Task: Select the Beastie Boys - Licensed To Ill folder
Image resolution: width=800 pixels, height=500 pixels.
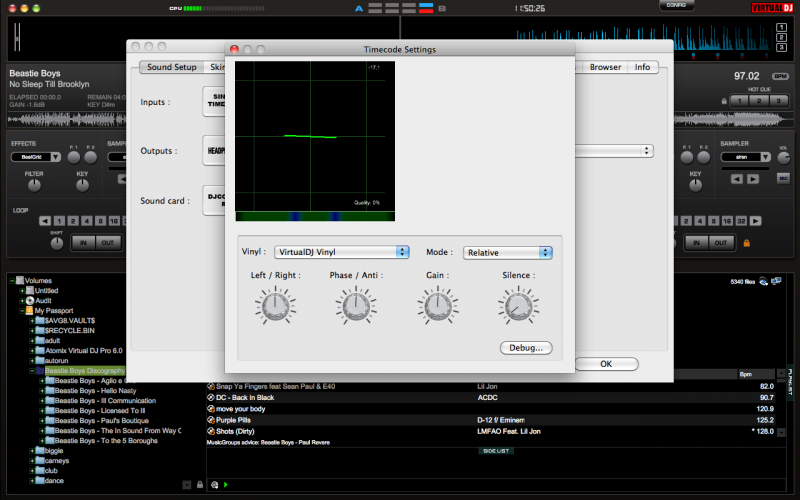Action: [x=99, y=411]
